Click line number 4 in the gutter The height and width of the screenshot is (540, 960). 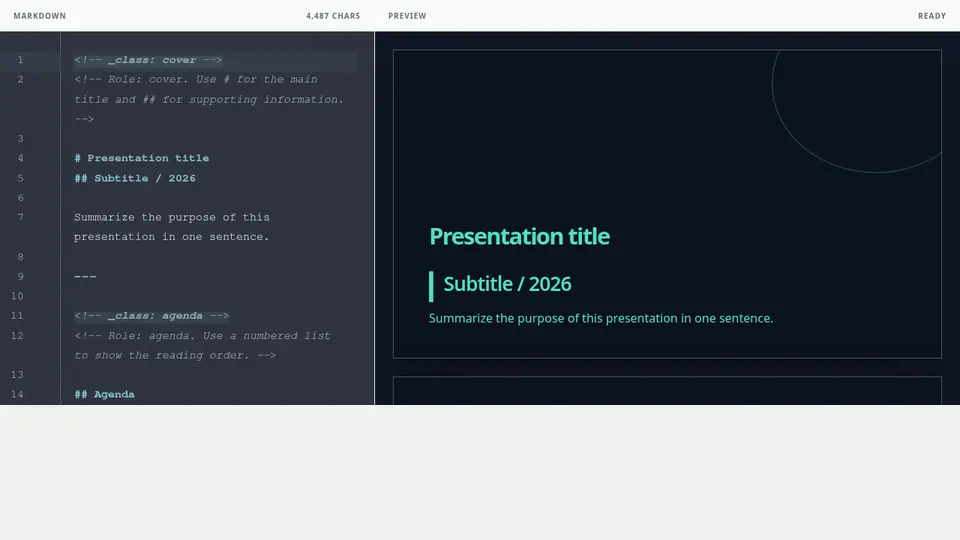pyautogui.click(x=20, y=158)
